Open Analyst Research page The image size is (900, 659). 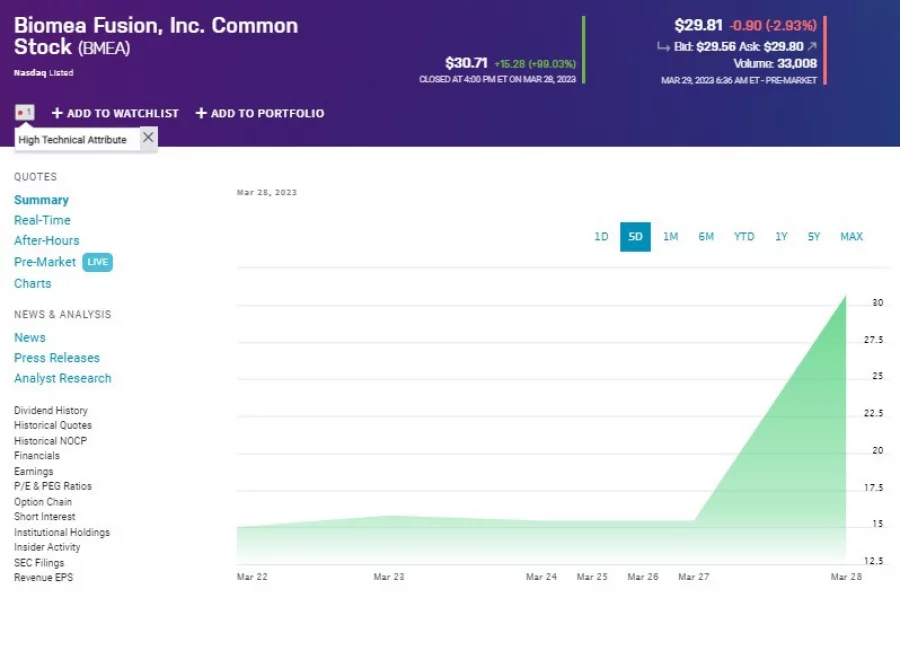62,378
